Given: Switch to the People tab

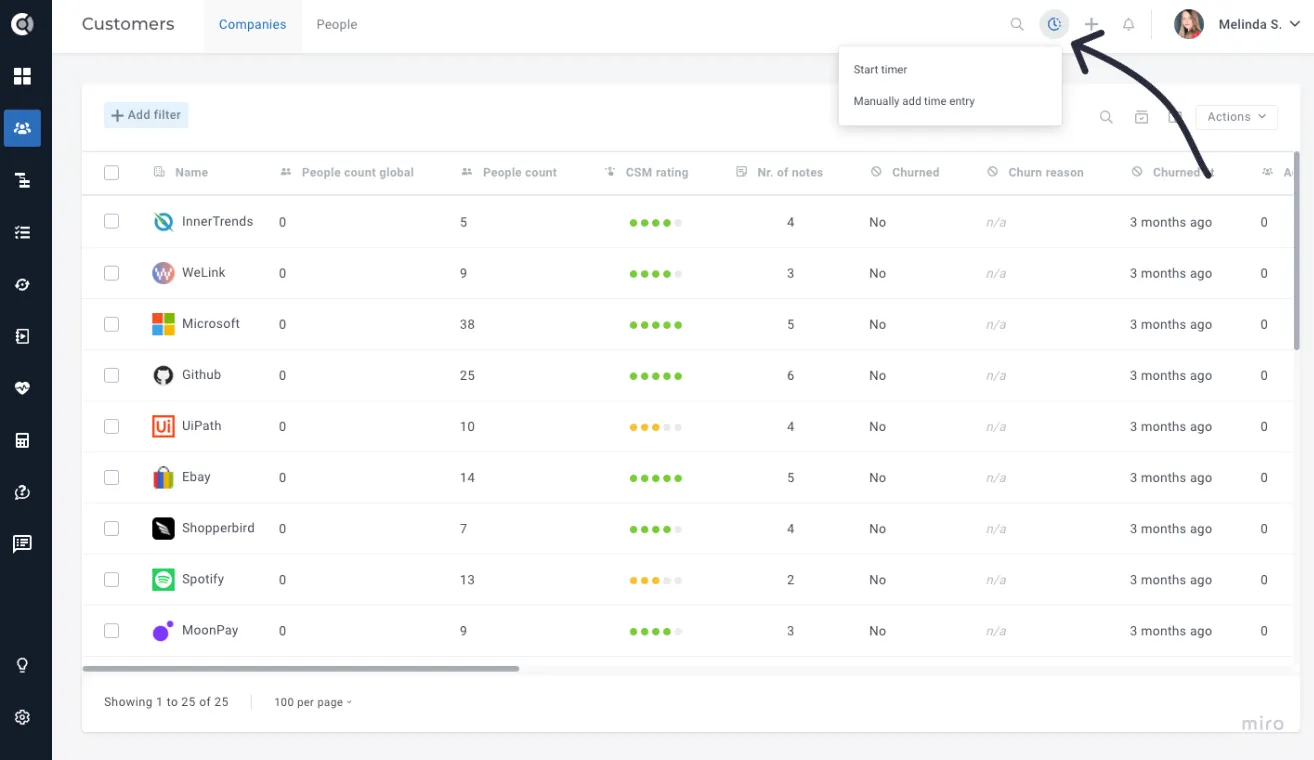Looking at the screenshot, I should [337, 25].
